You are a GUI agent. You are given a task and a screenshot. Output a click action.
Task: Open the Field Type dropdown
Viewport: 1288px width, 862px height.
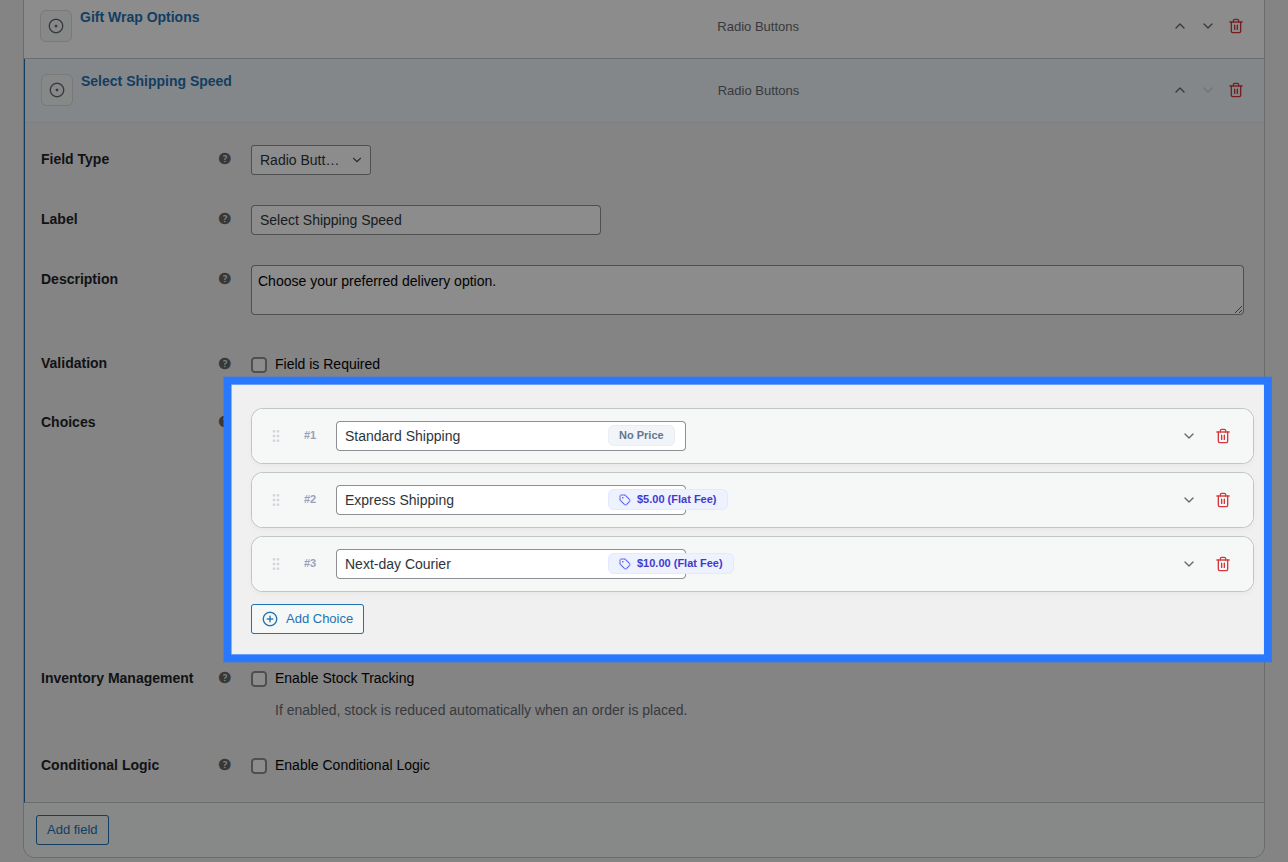(x=311, y=160)
